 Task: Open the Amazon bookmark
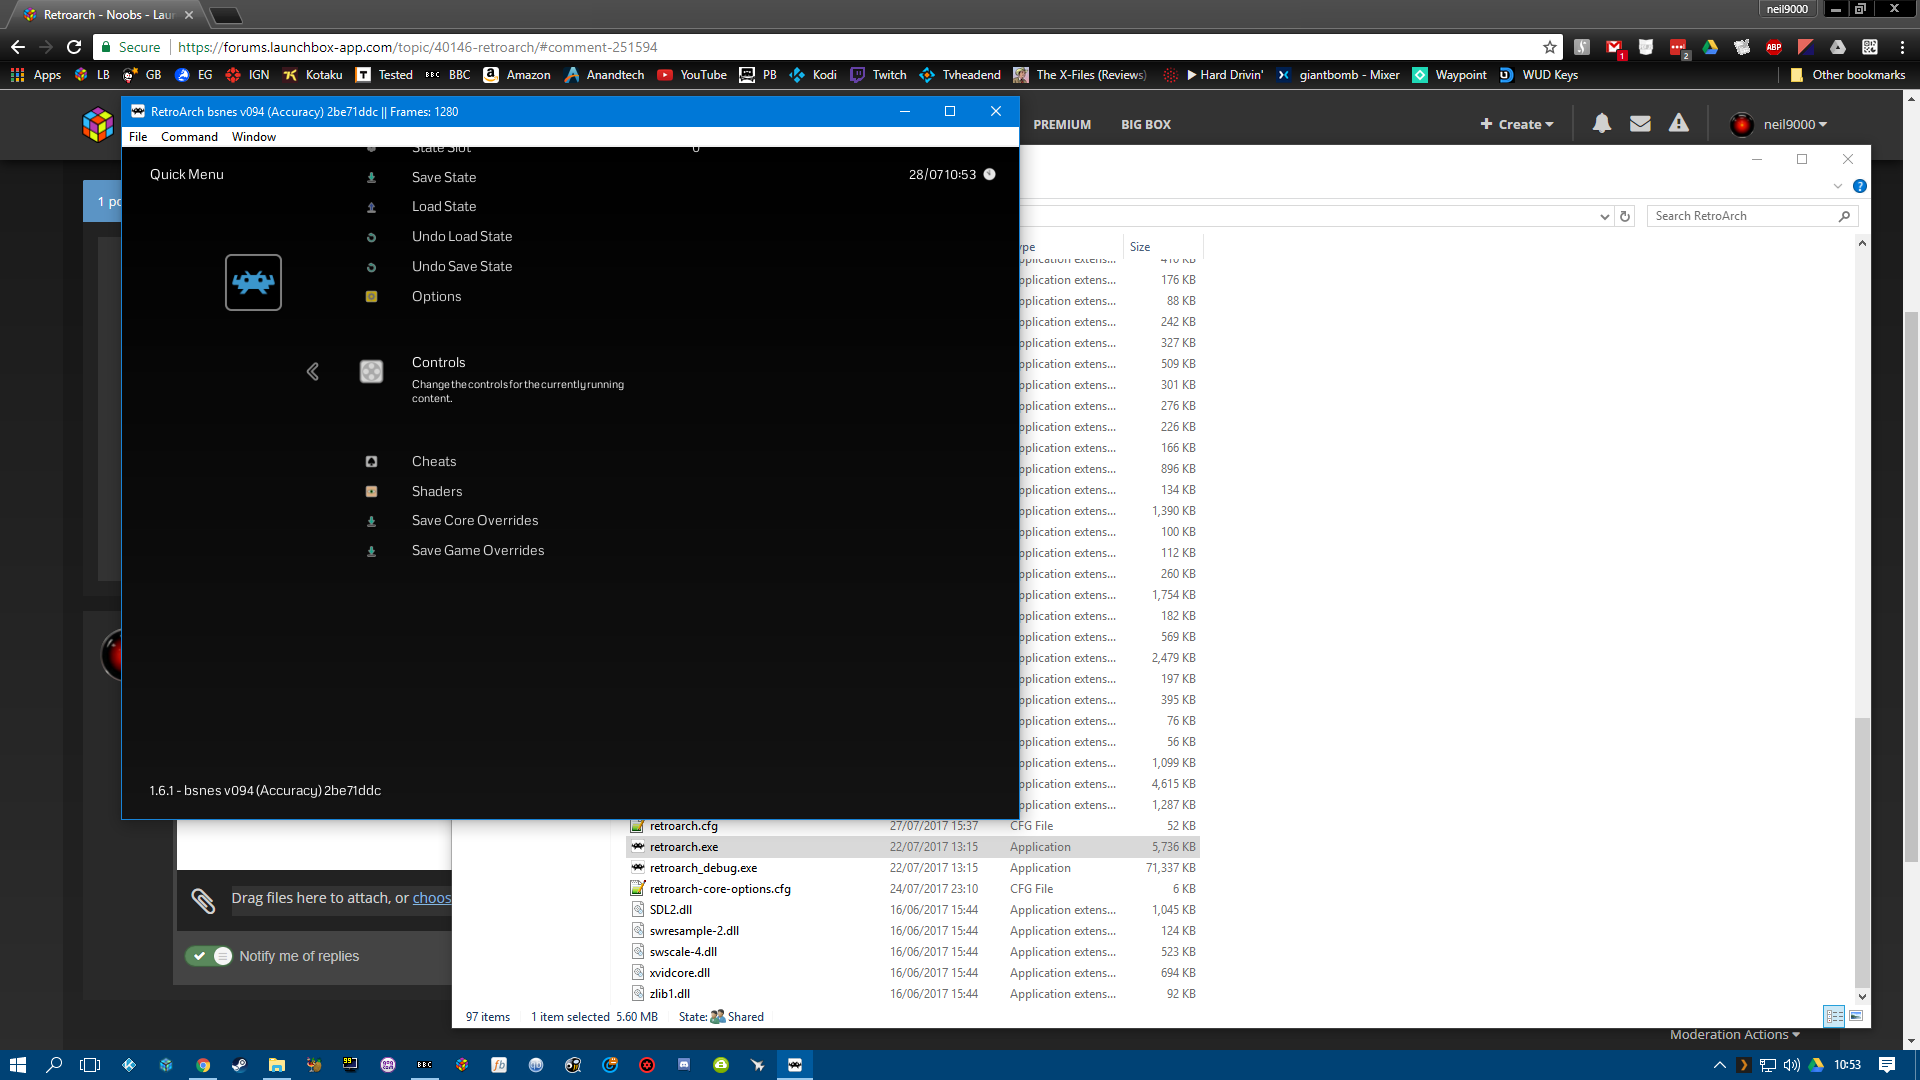(x=517, y=75)
